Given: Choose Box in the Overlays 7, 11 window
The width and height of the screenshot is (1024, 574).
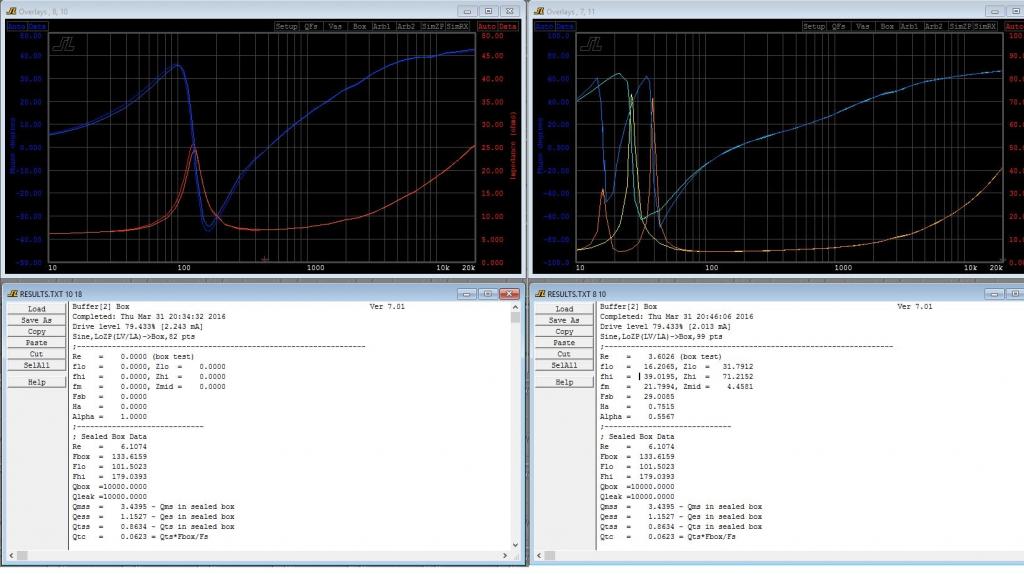Looking at the screenshot, I should [x=887, y=26].
